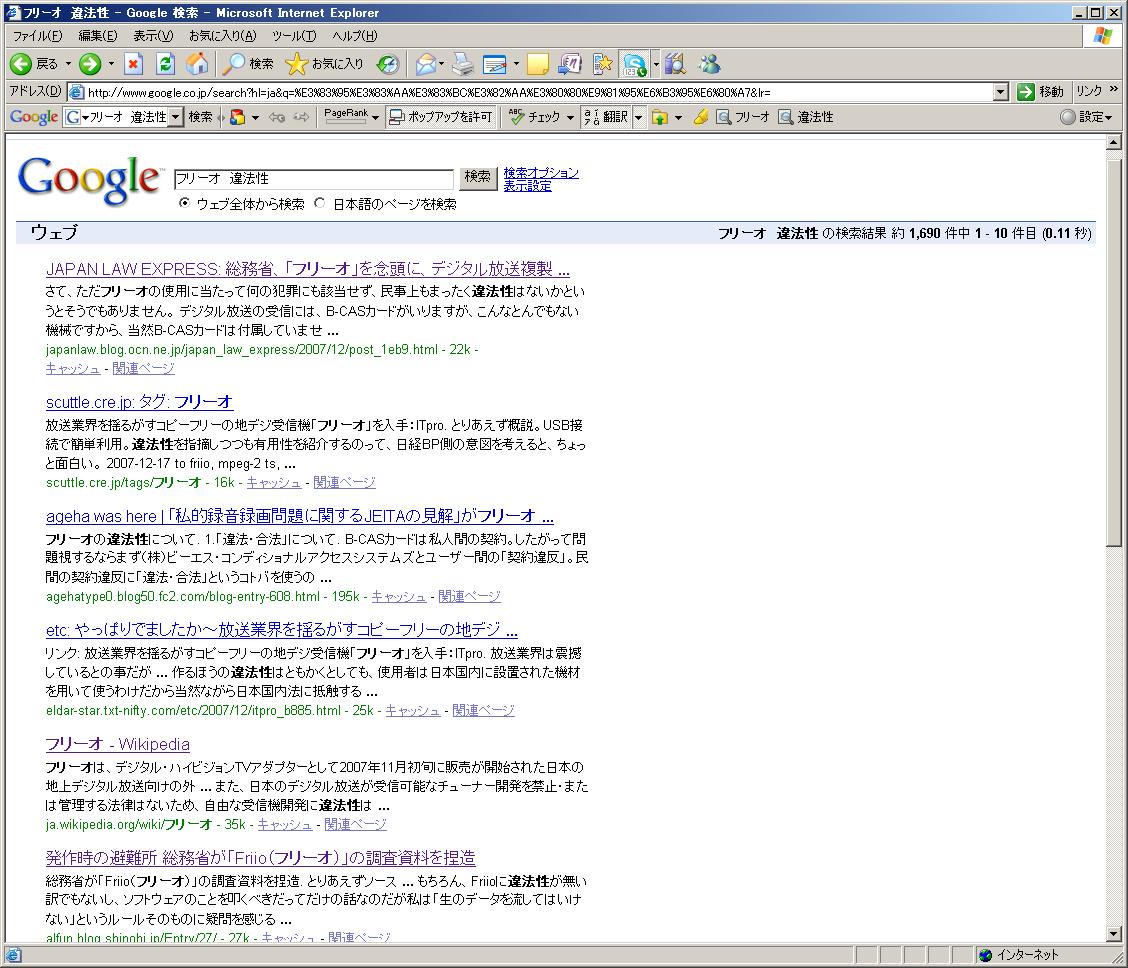This screenshot has width=1128, height=968.
Task: Click the Google logo in Google Toolbar
Action: [x=34, y=117]
